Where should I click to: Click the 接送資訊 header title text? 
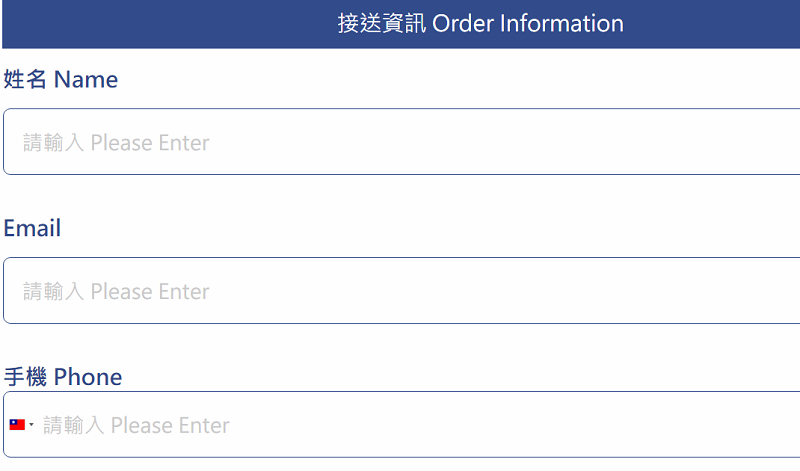coord(382,24)
